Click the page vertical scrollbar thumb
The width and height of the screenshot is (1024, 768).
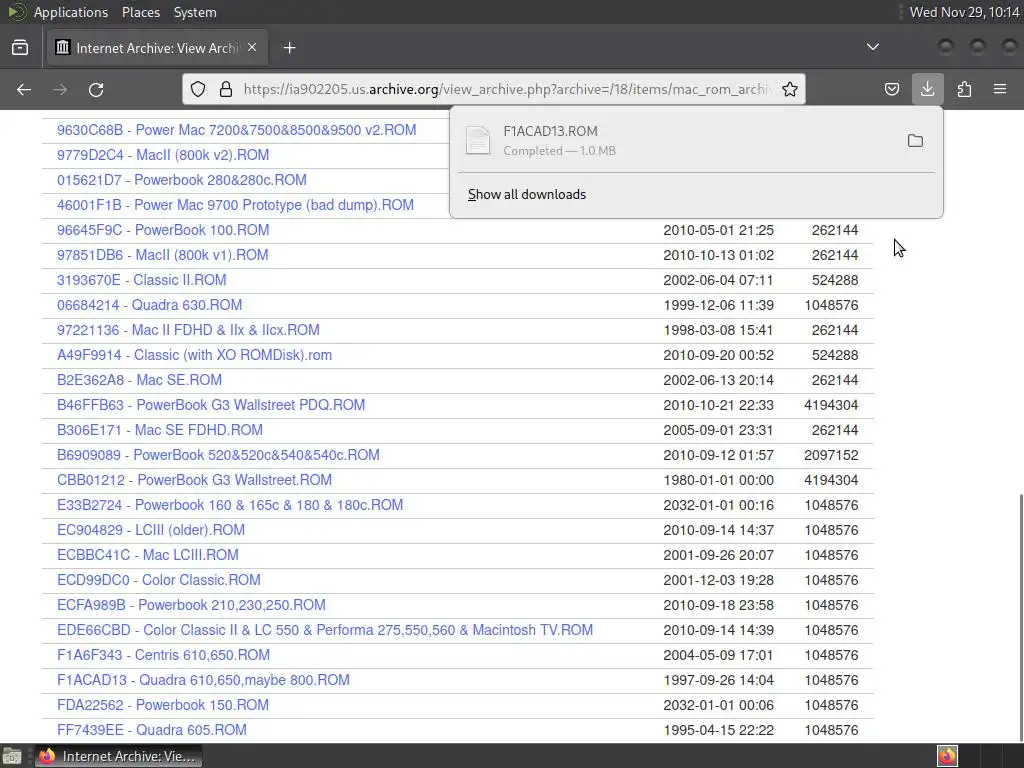[x=1020, y=617]
